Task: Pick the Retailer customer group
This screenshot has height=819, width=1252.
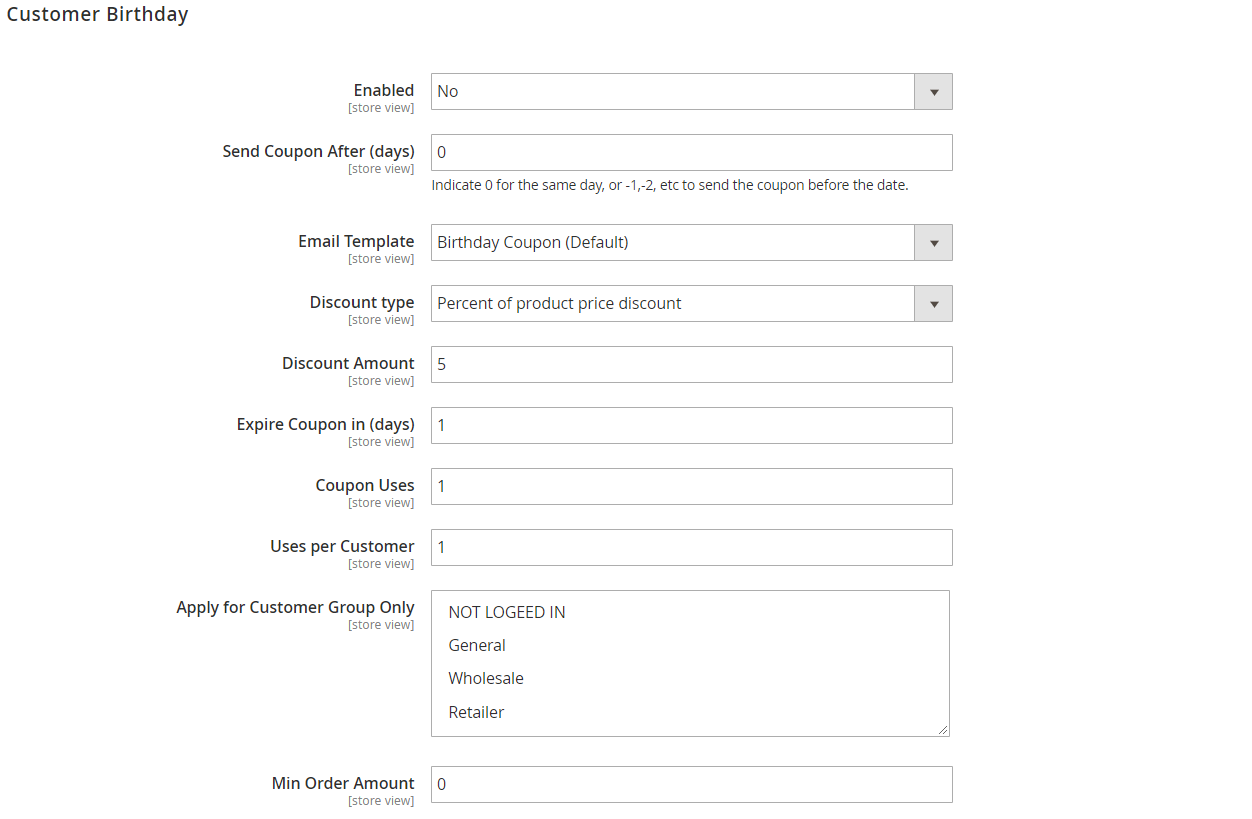Action: (690, 712)
